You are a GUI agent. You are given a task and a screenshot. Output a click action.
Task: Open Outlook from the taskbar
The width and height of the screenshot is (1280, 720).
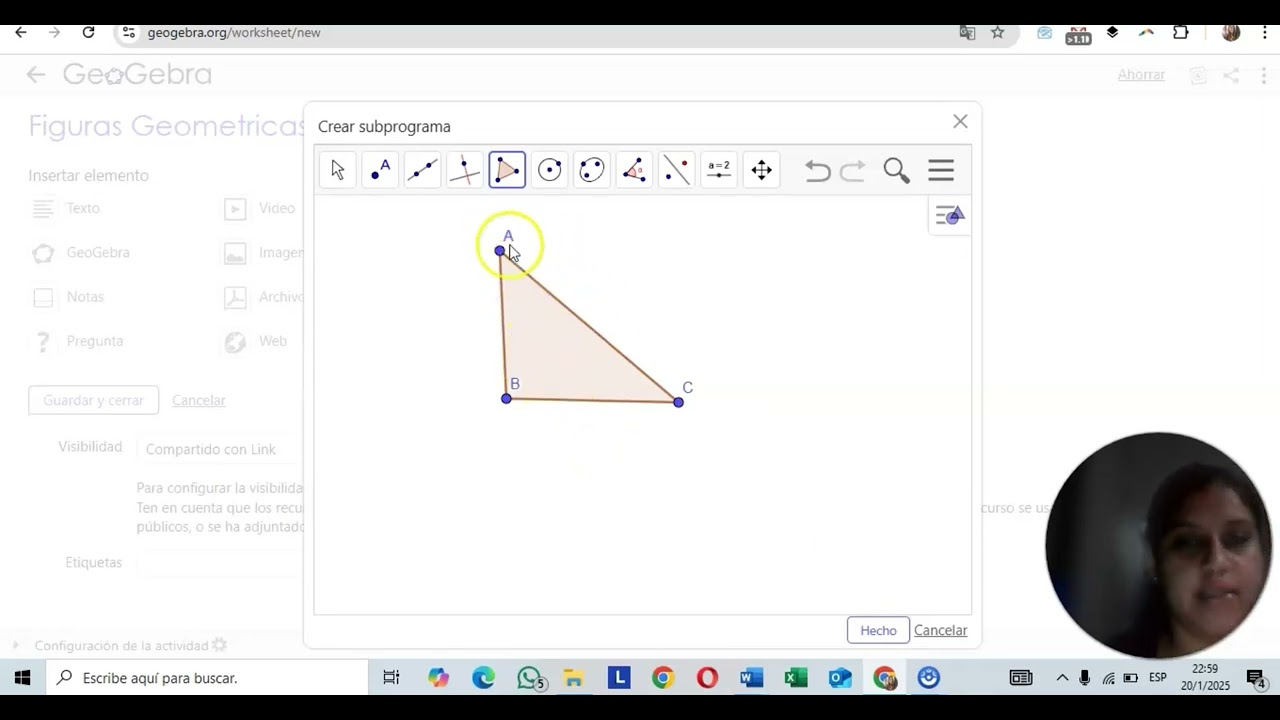coord(840,678)
